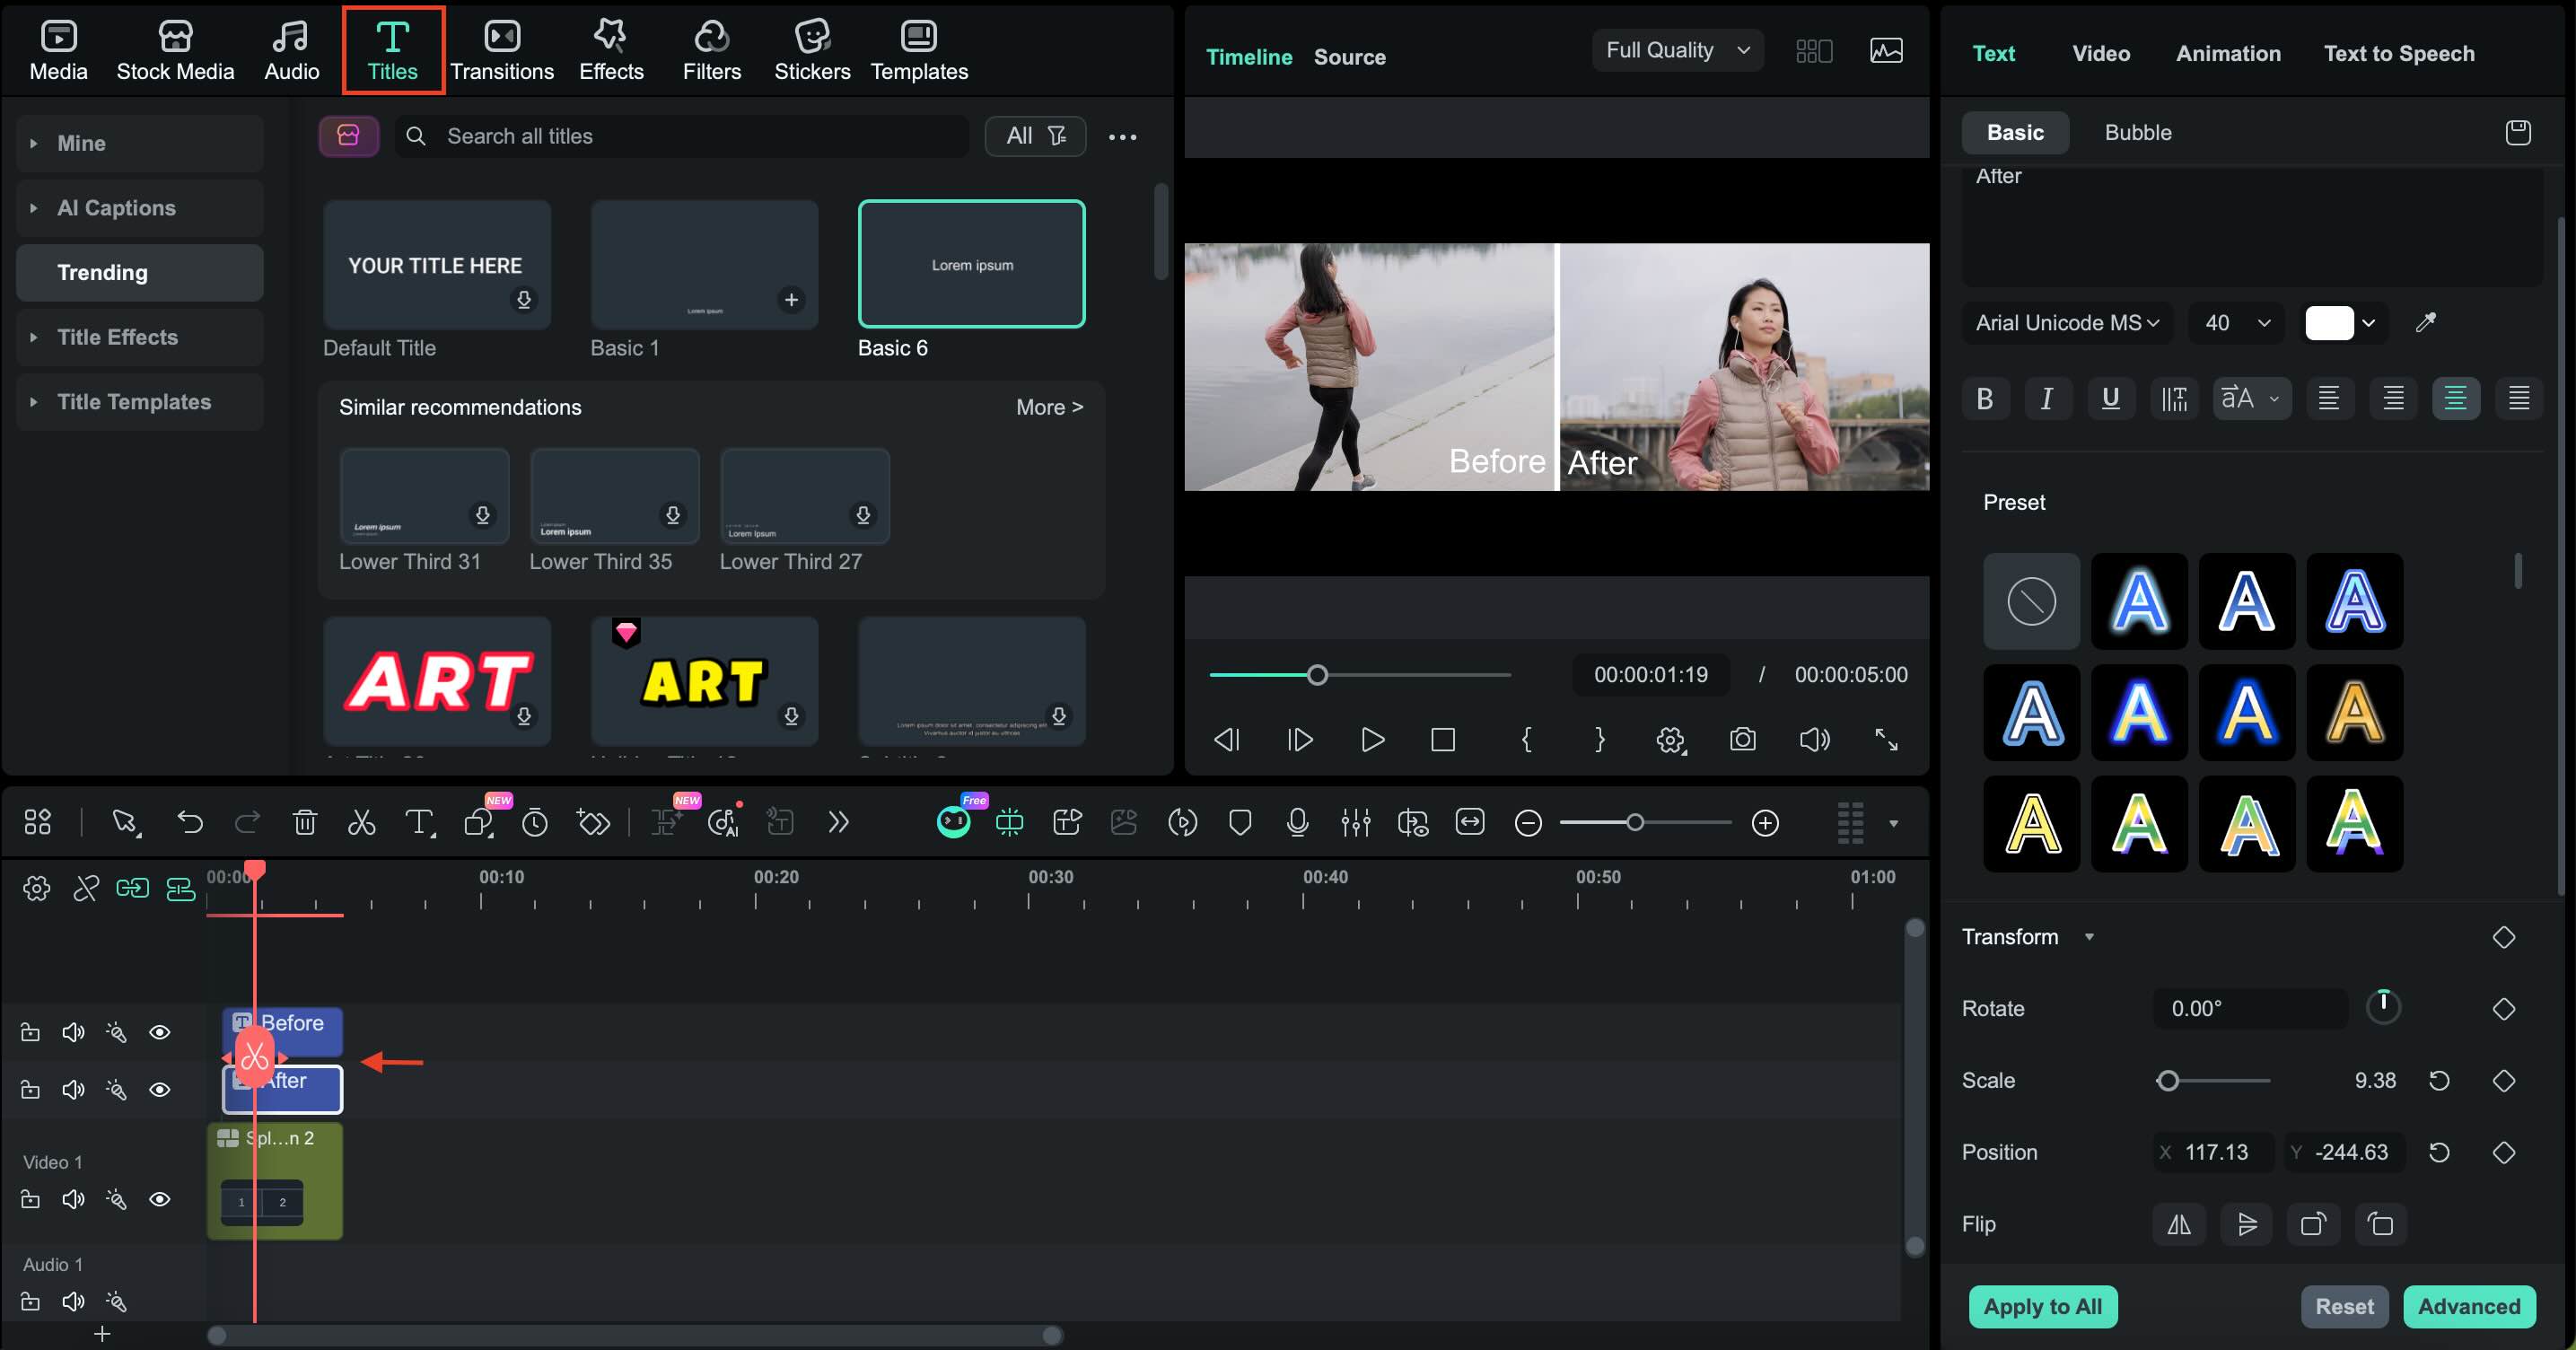Click the voiceover microphone icon
Viewport: 2576px width, 1350px height.
(x=1297, y=822)
